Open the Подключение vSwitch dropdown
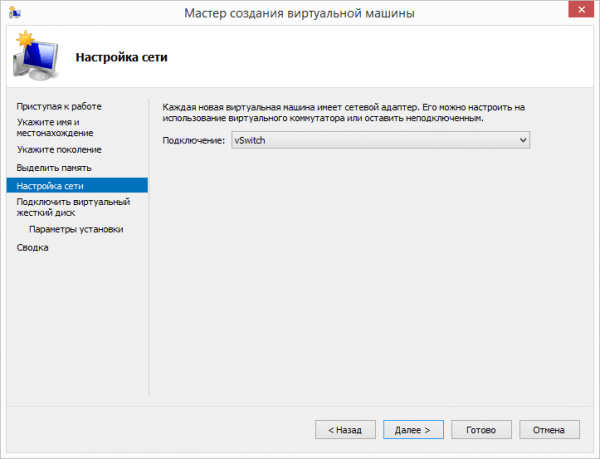Viewport: 600px width, 459px height. [x=380, y=140]
